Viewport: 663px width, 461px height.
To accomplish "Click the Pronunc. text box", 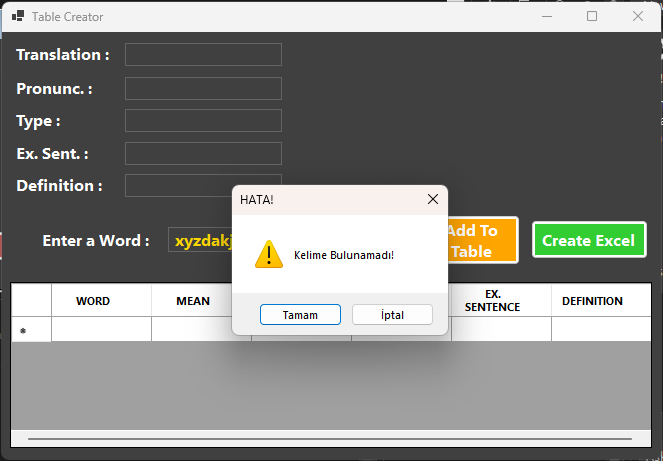I will pos(203,89).
